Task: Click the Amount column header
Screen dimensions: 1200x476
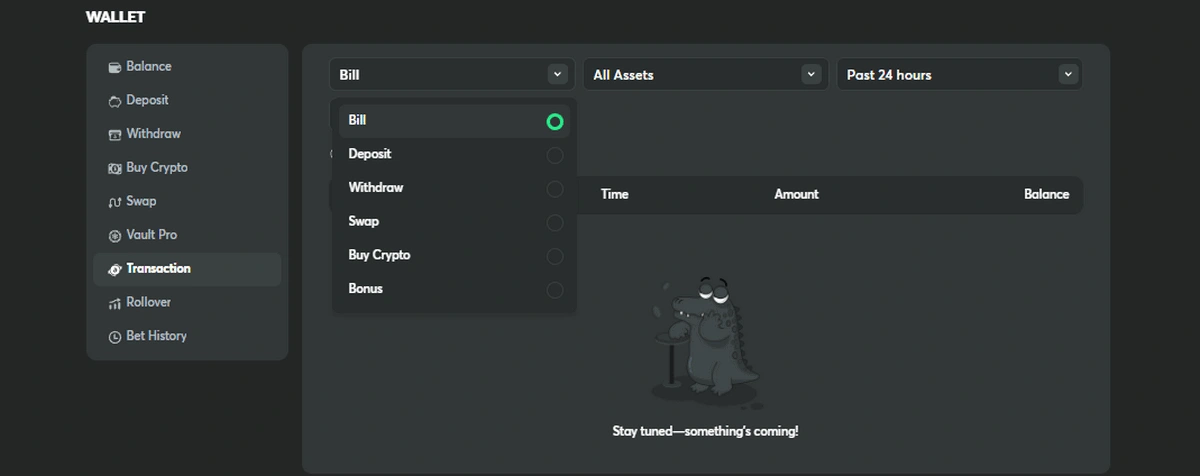Action: point(796,194)
